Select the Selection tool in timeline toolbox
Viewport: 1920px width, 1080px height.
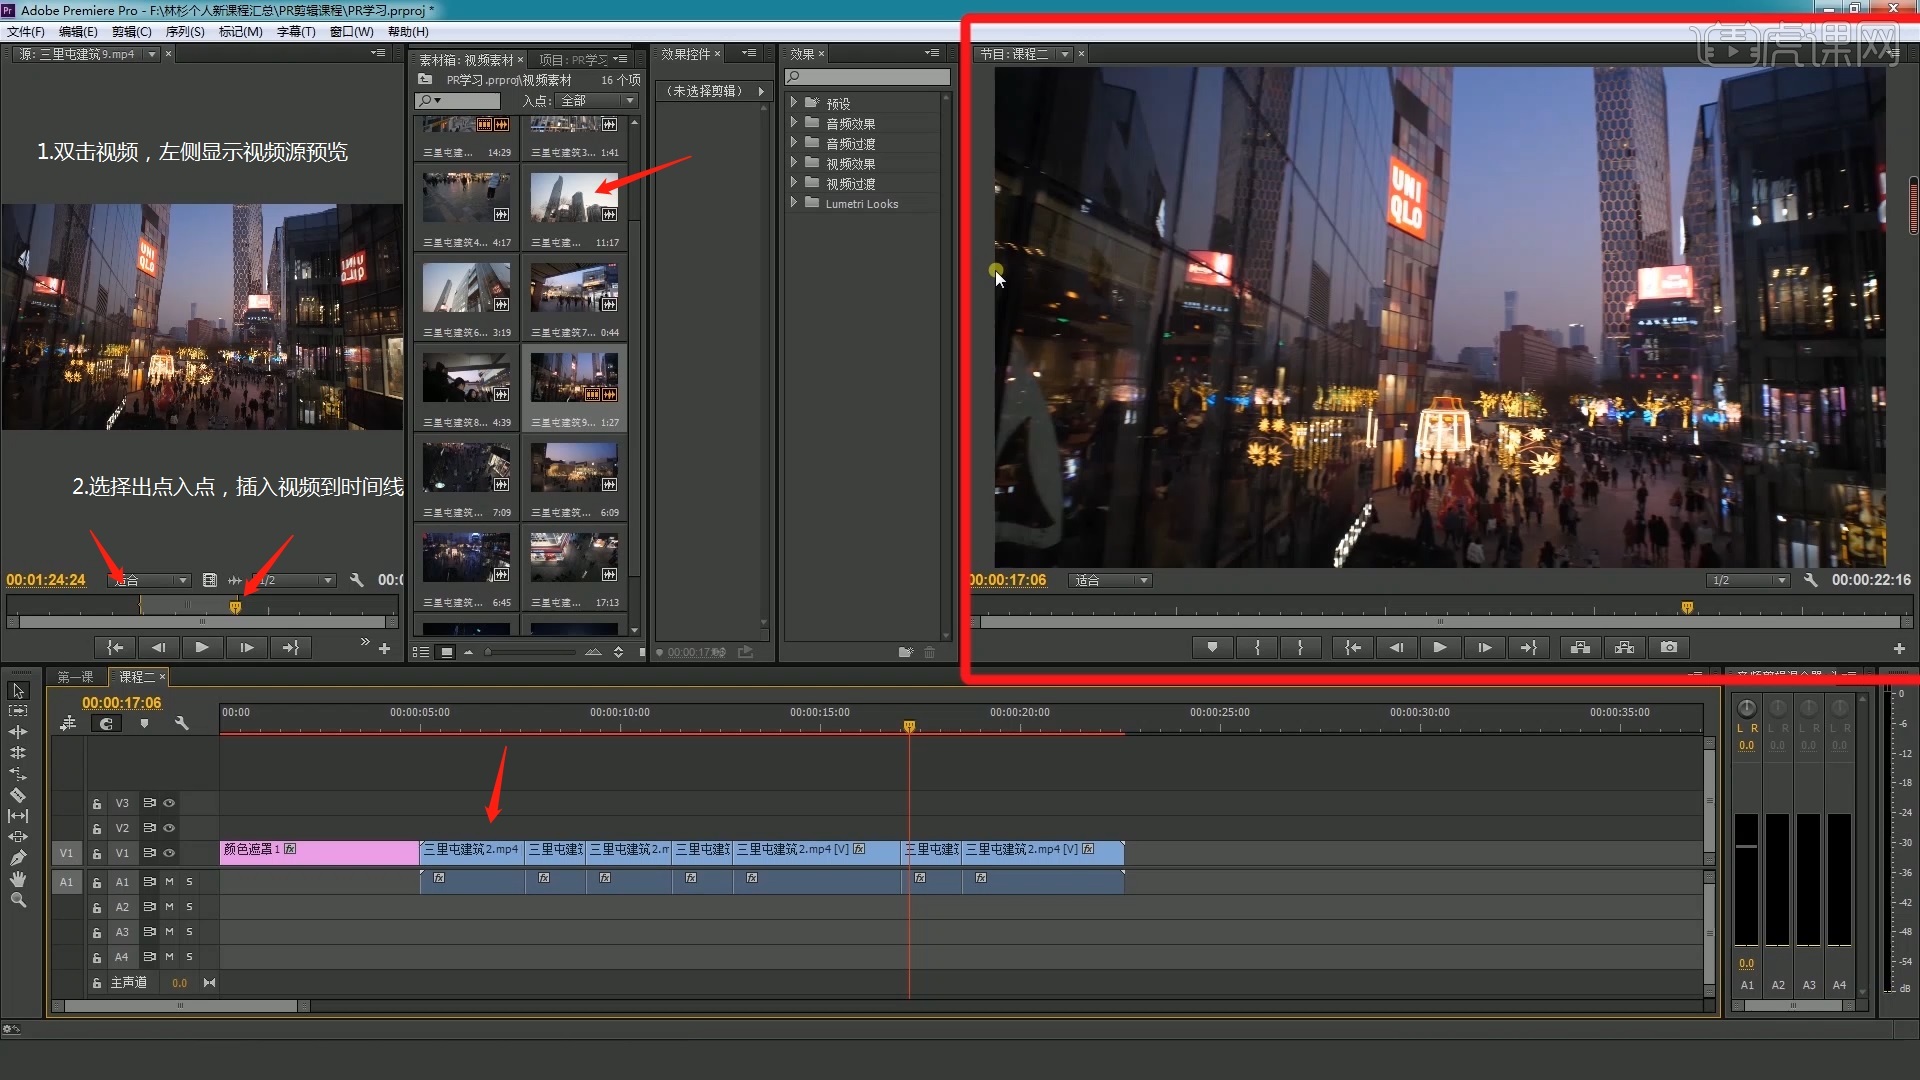18,690
